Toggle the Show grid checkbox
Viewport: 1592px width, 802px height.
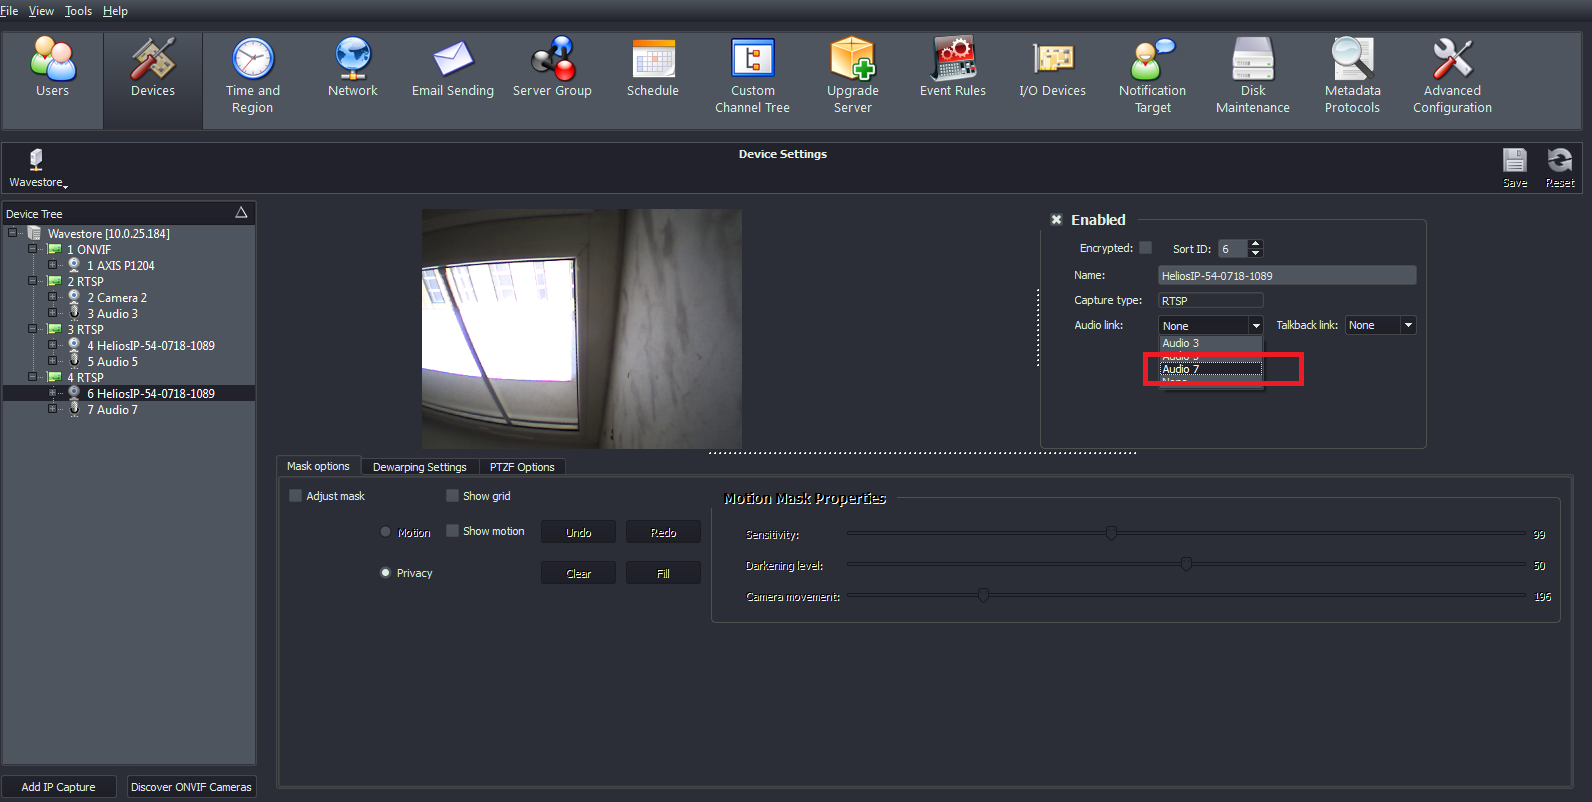pyautogui.click(x=452, y=496)
